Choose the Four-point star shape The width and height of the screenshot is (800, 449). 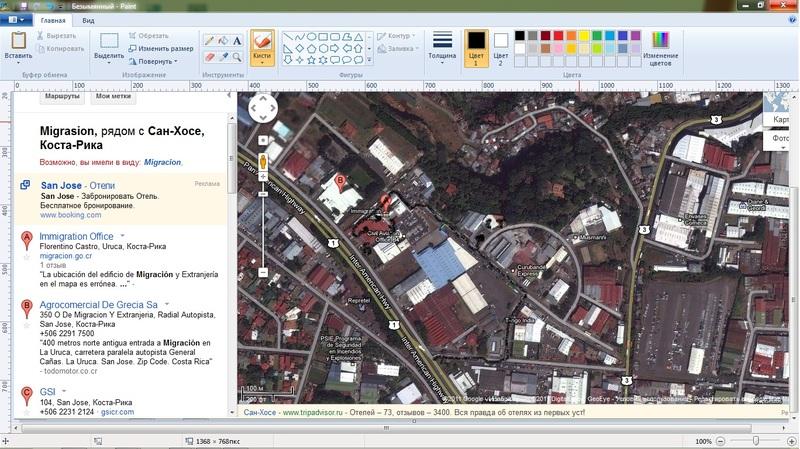tap(299, 60)
